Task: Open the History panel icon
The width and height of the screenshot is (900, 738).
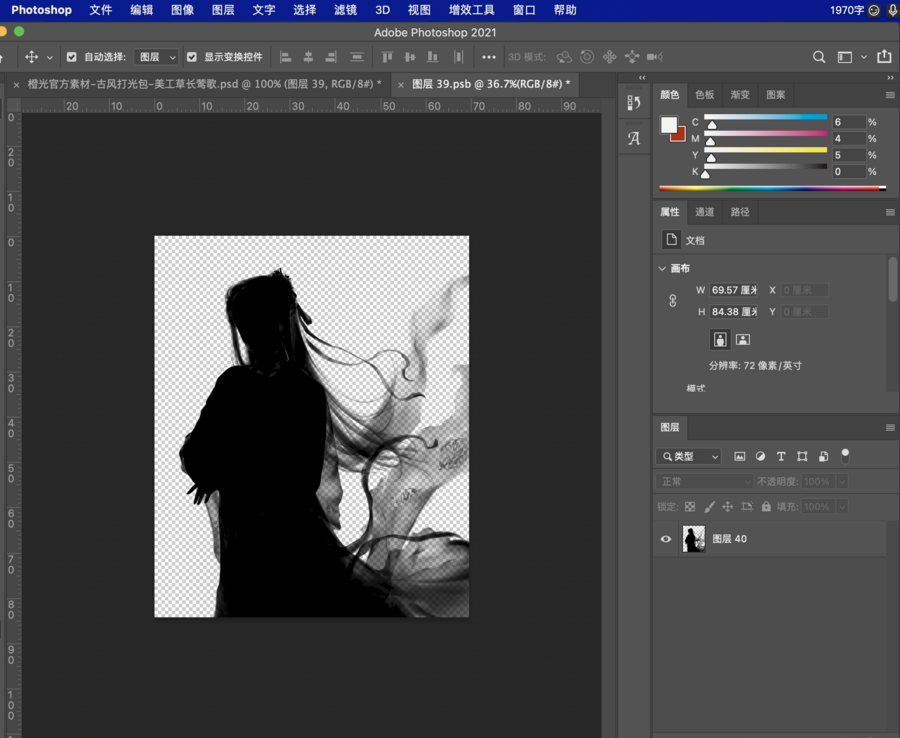Action: [x=633, y=103]
